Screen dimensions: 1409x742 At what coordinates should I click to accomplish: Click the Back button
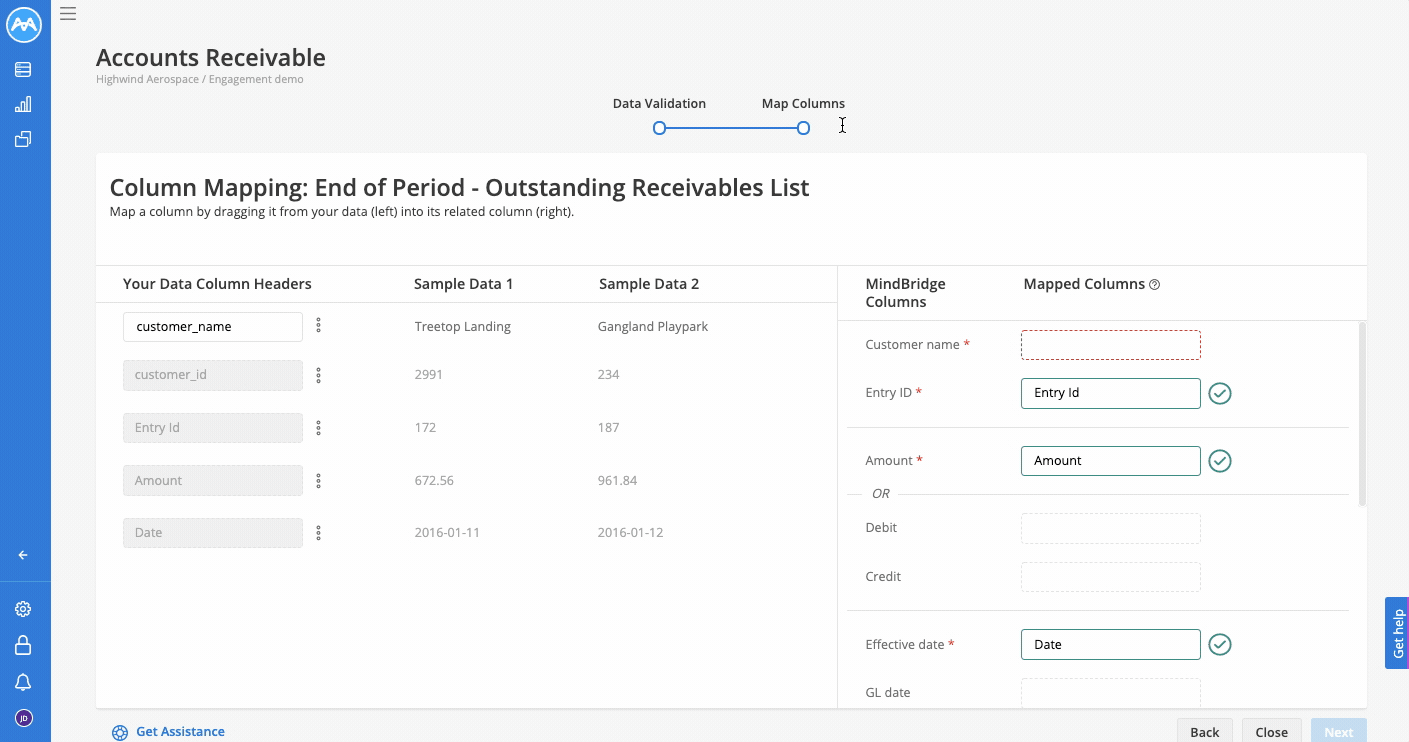(x=1204, y=731)
